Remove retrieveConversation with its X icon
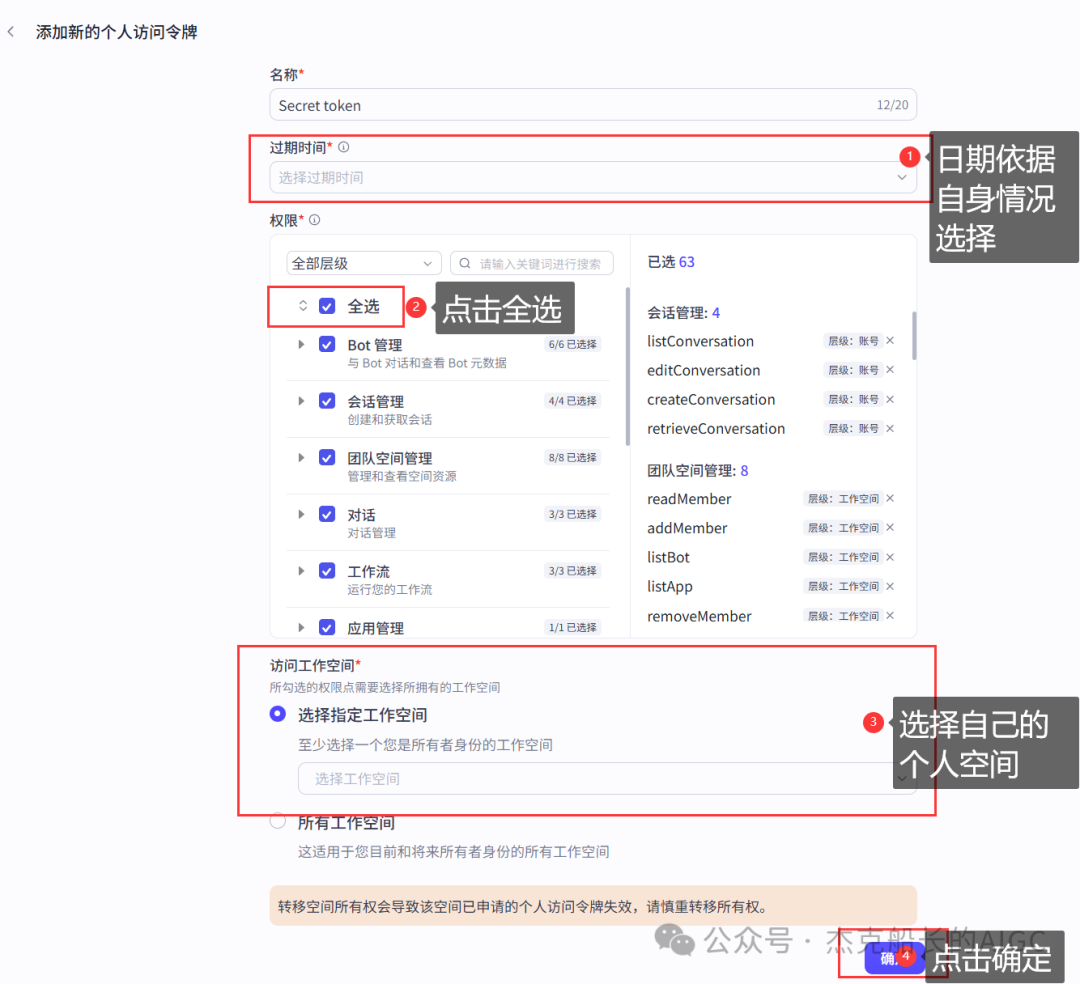1080x984 pixels. click(890, 428)
